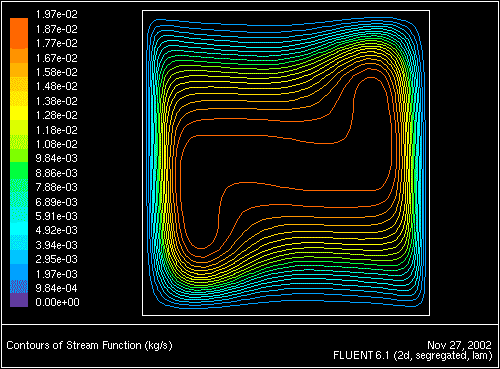Click the 6.89e-03 legend value
Viewport: 500px width, 369px height.
pyautogui.click(x=57, y=202)
